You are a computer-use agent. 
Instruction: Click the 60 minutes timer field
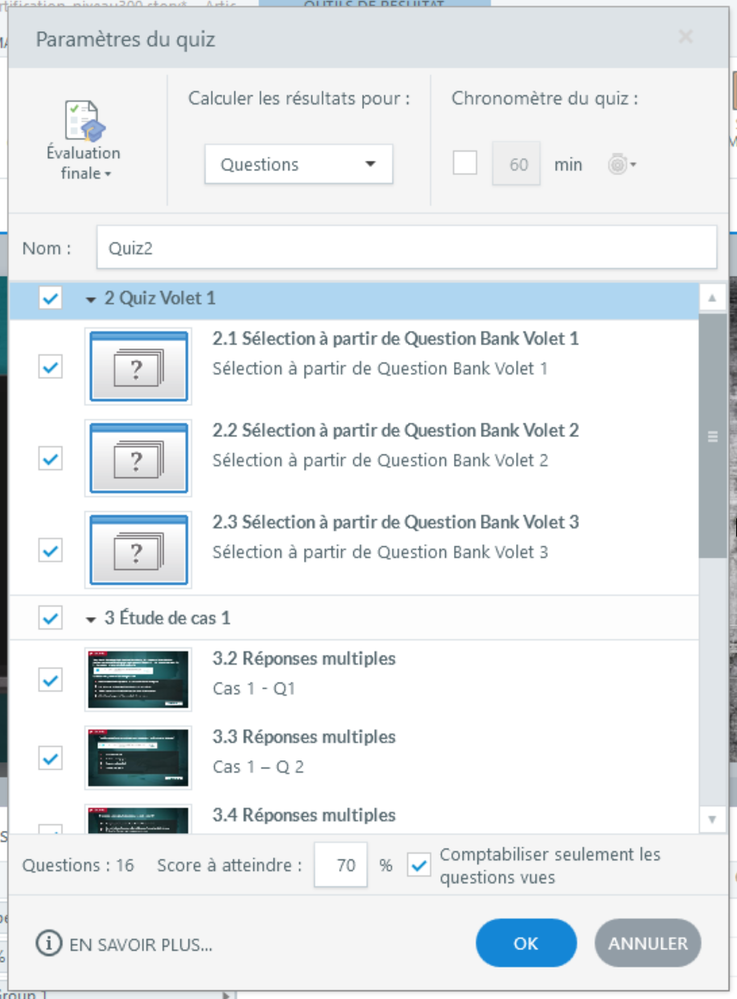coord(517,164)
